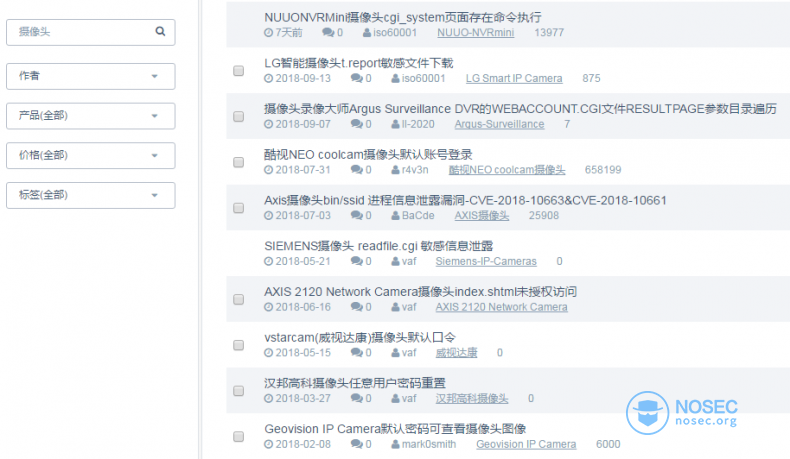Open the Argus Surveillance DVR目录遍历 title
The height and width of the screenshot is (459, 790).
pyautogui.click(x=520, y=109)
